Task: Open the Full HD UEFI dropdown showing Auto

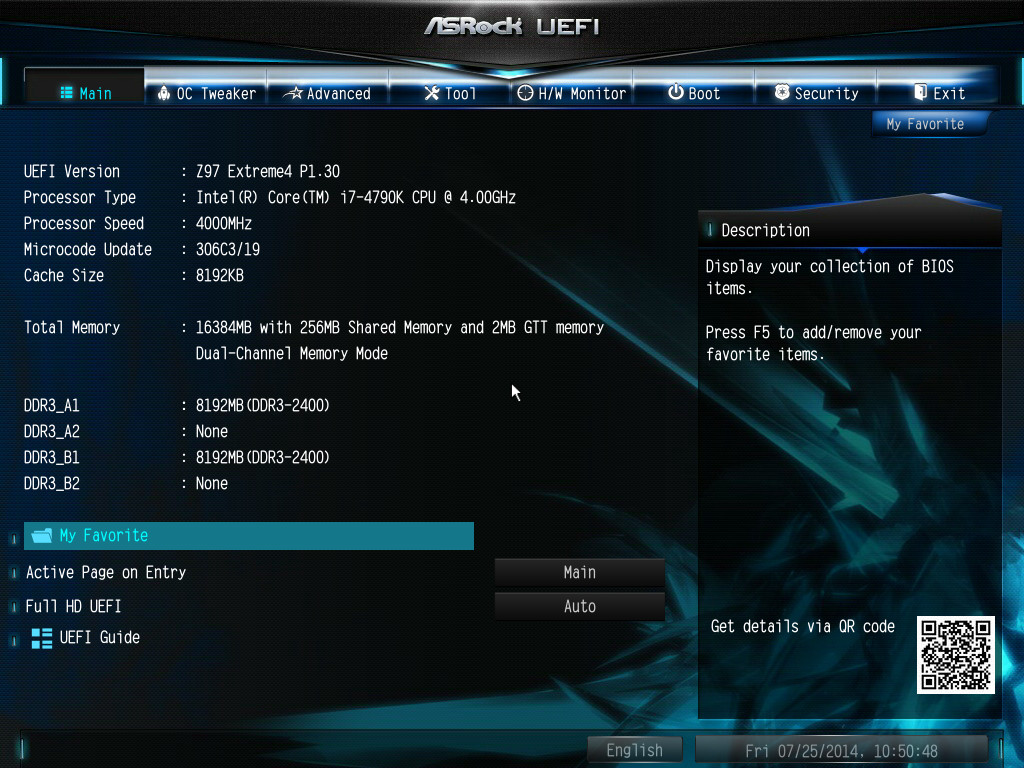Action: (579, 607)
